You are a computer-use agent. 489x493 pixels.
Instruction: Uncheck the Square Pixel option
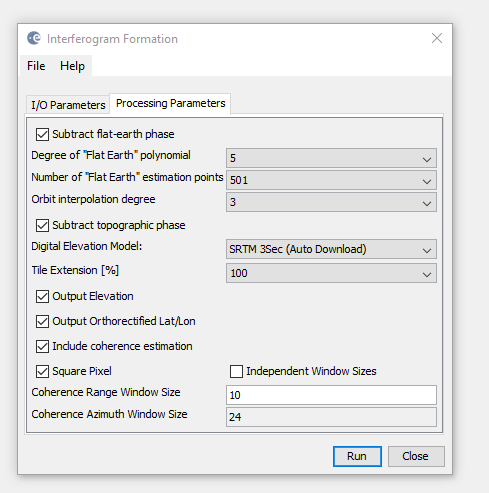click(42, 371)
